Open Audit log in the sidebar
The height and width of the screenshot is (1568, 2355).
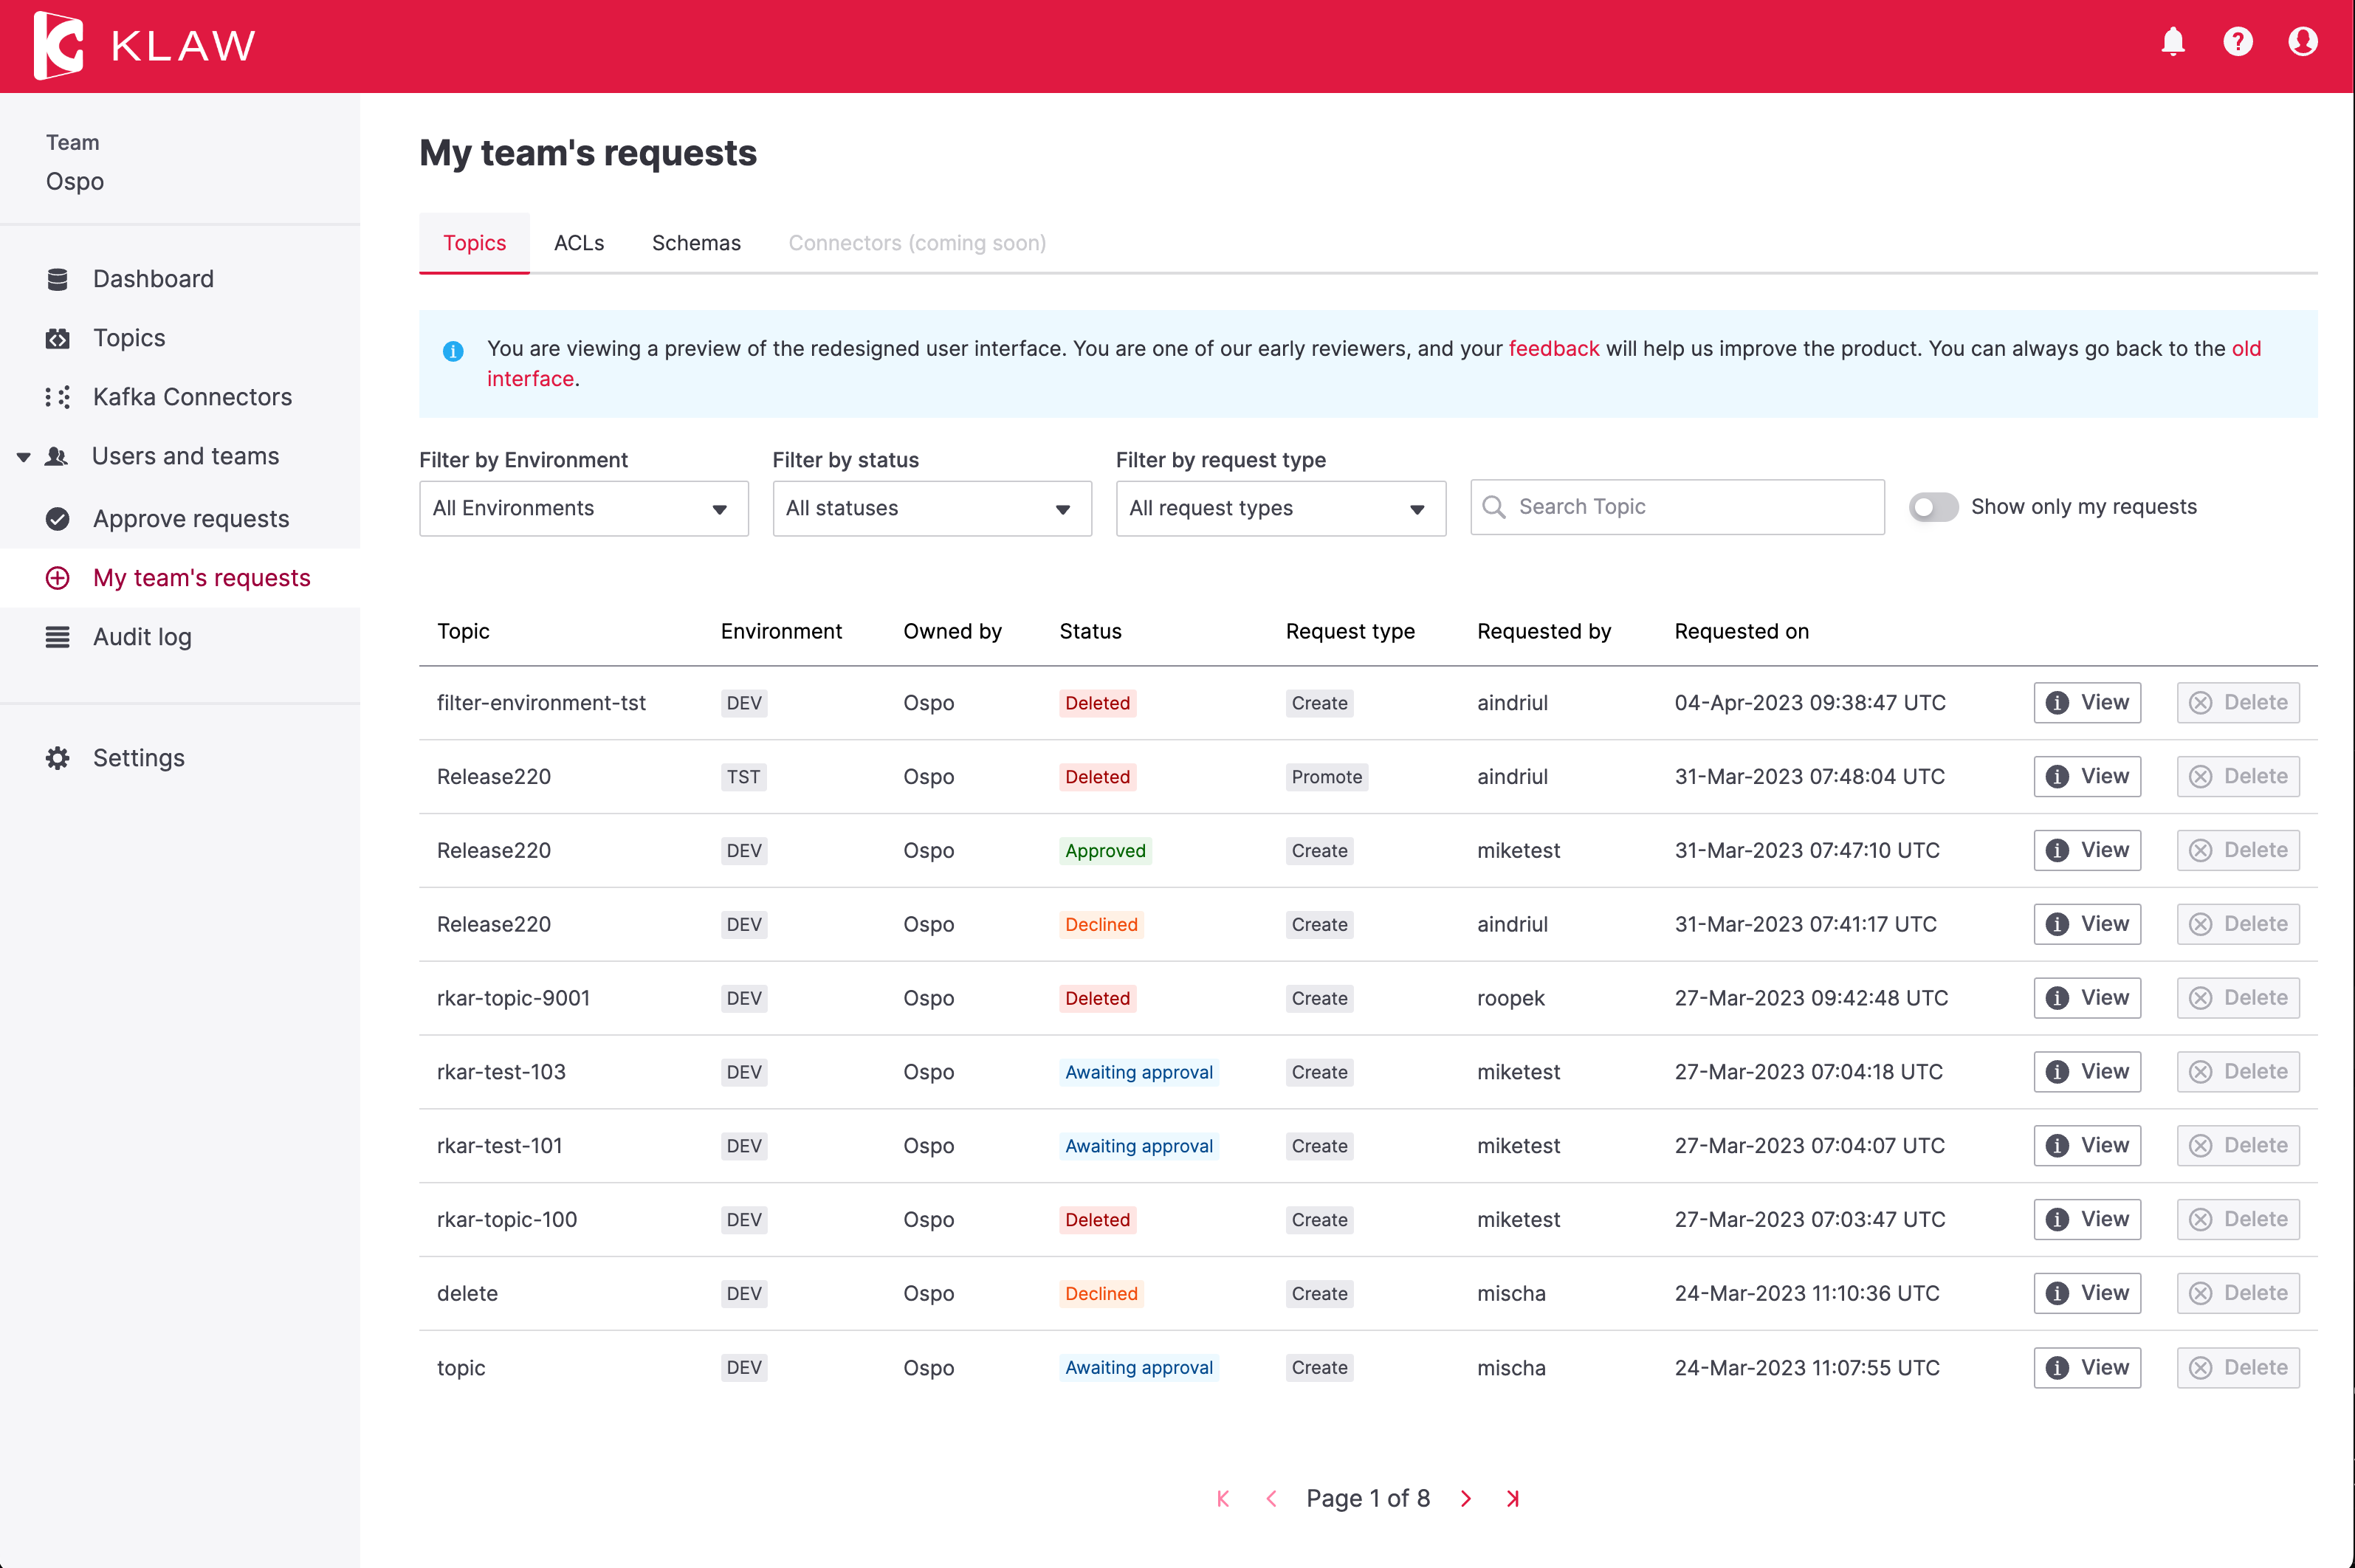142,637
